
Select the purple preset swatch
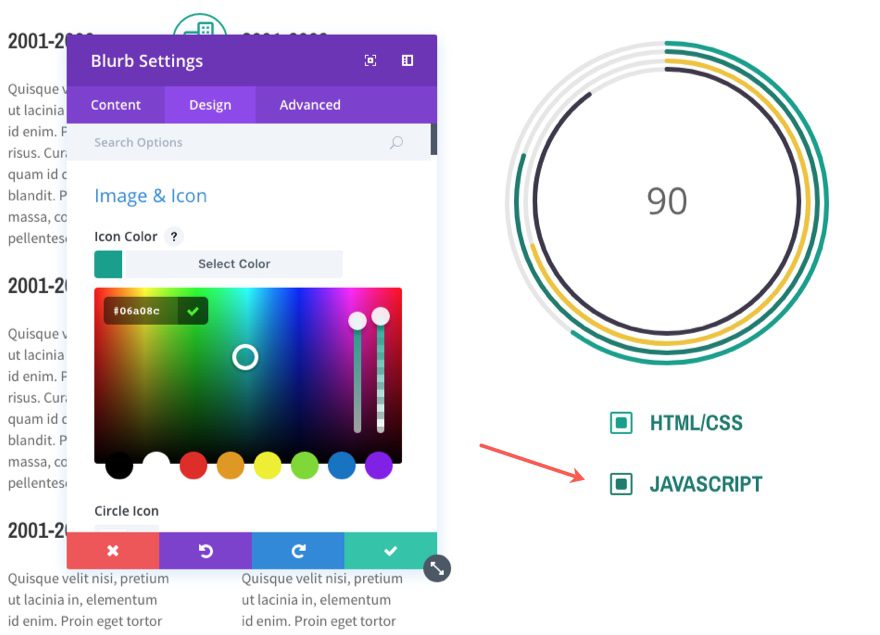pos(379,465)
